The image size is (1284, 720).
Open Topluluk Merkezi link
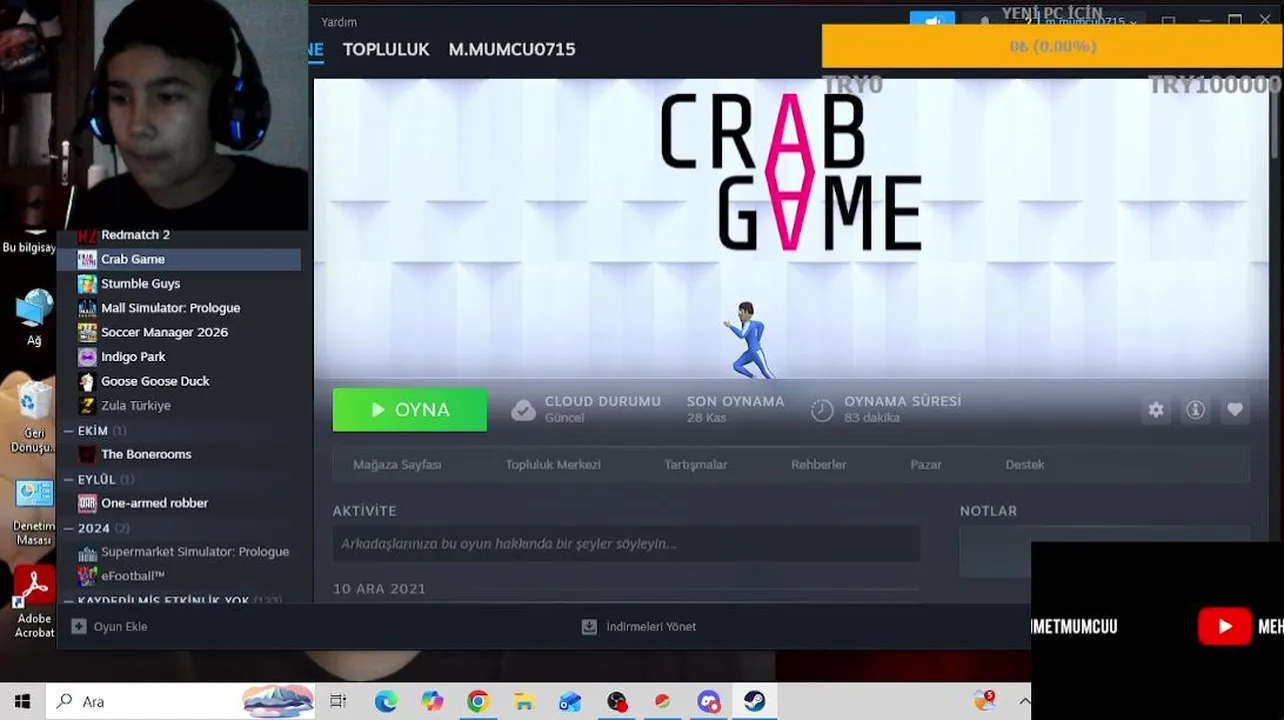(x=553, y=465)
